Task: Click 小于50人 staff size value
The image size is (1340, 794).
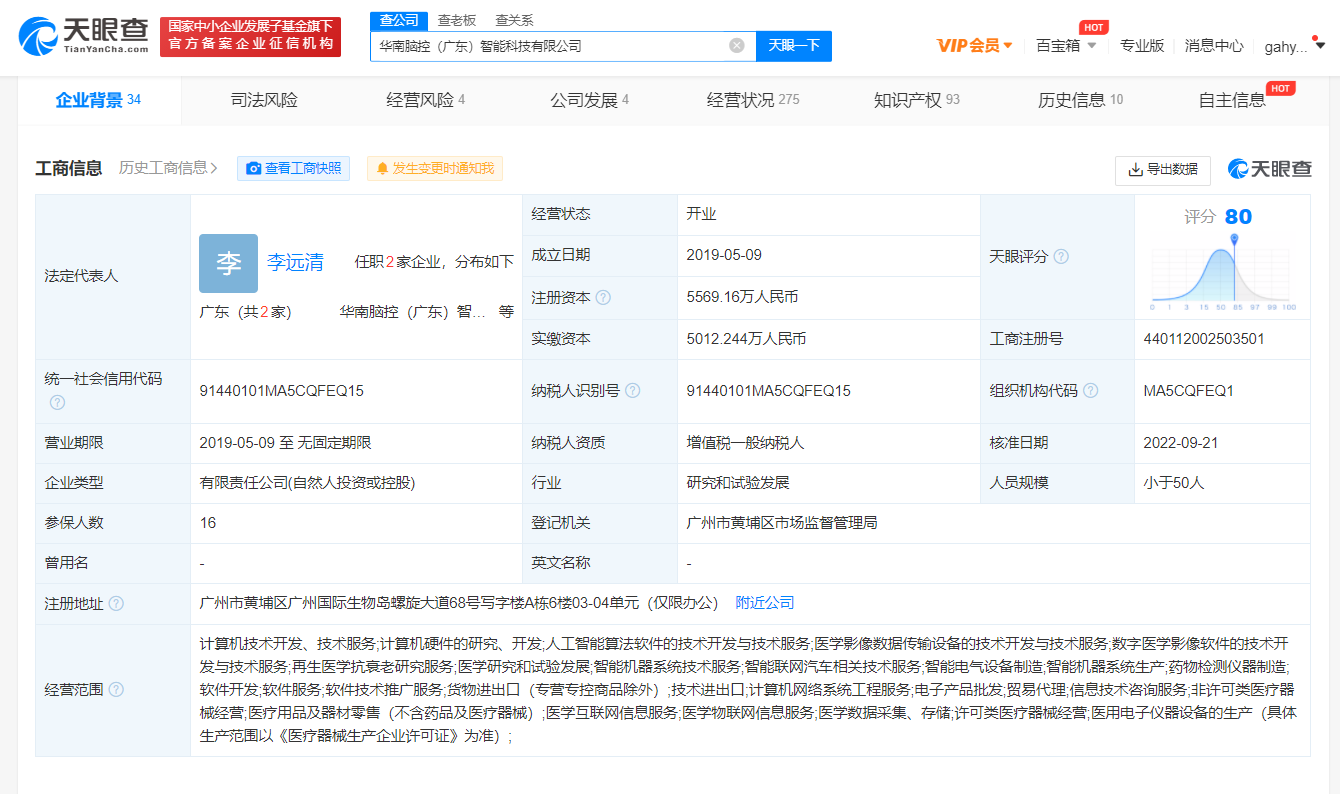Action: (x=1174, y=482)
